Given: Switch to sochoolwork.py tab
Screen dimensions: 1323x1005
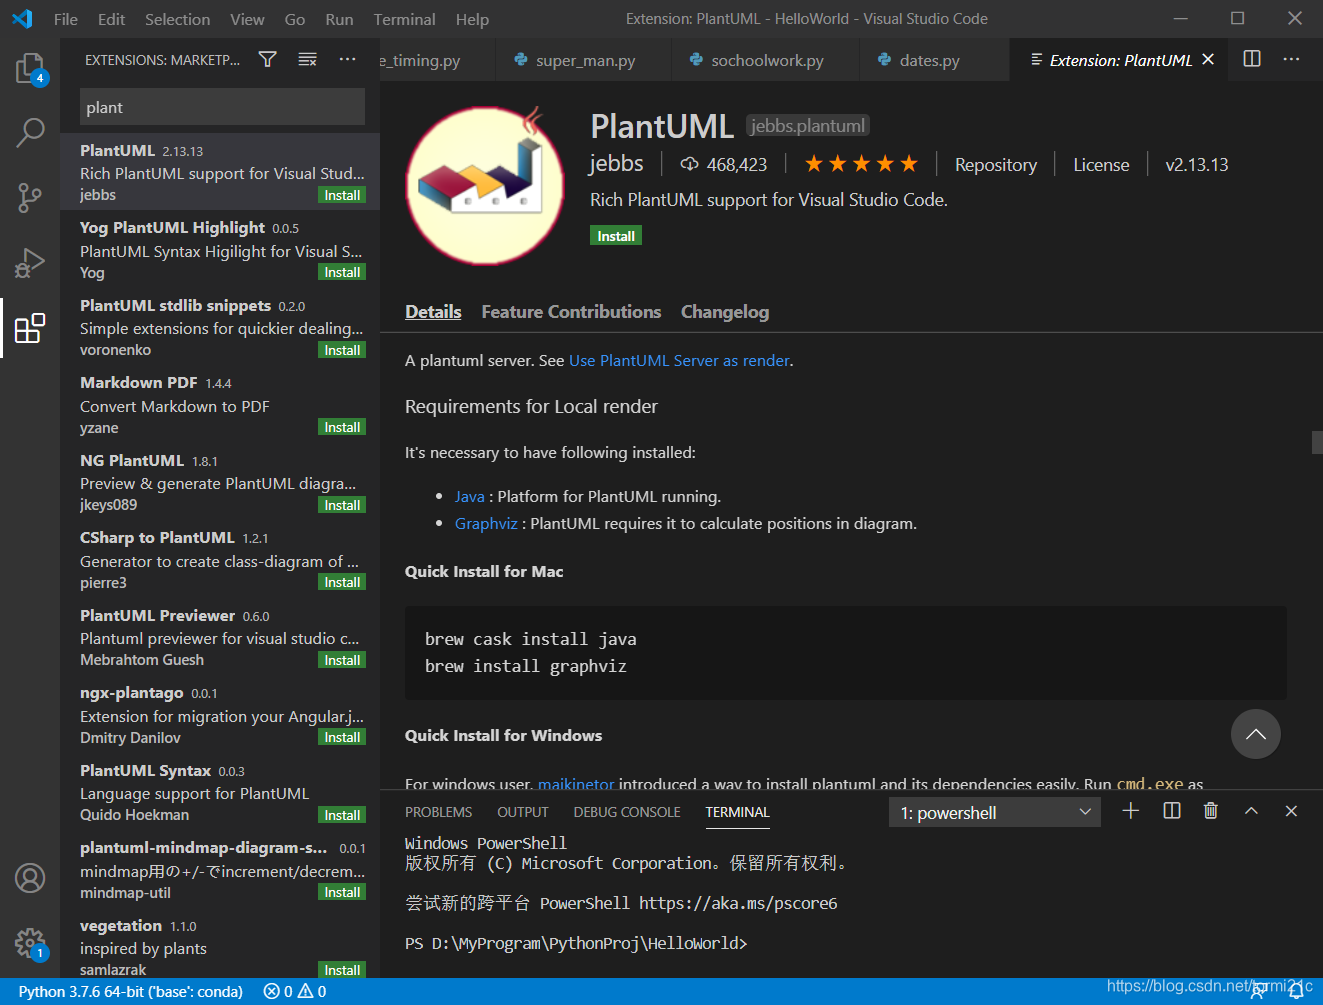Looking at the screenshot, I should coord(767,60).
